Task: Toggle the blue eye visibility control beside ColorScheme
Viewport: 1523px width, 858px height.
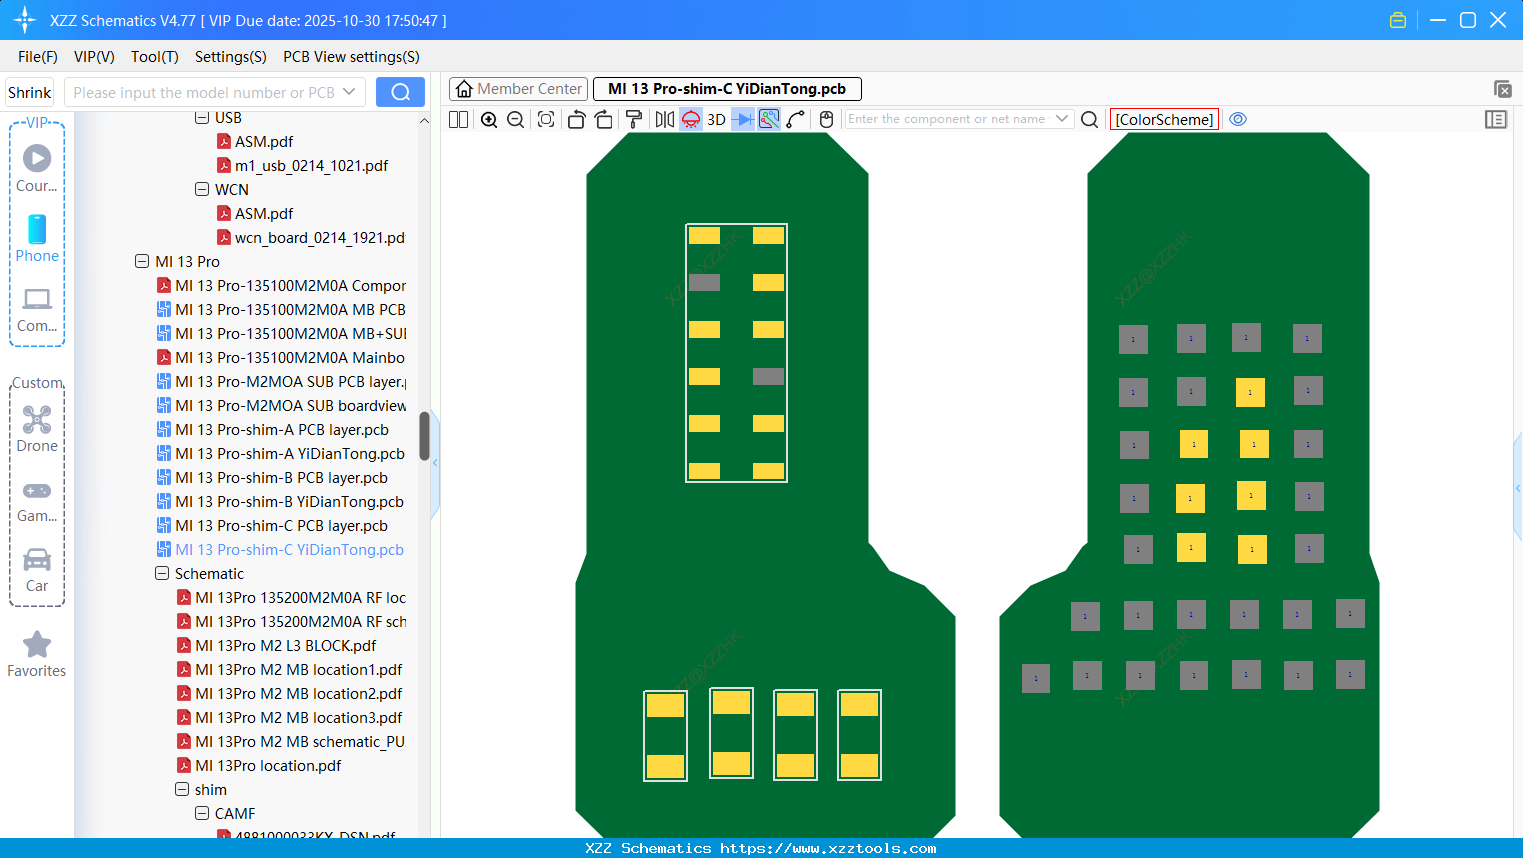Action: [1238, 119]
